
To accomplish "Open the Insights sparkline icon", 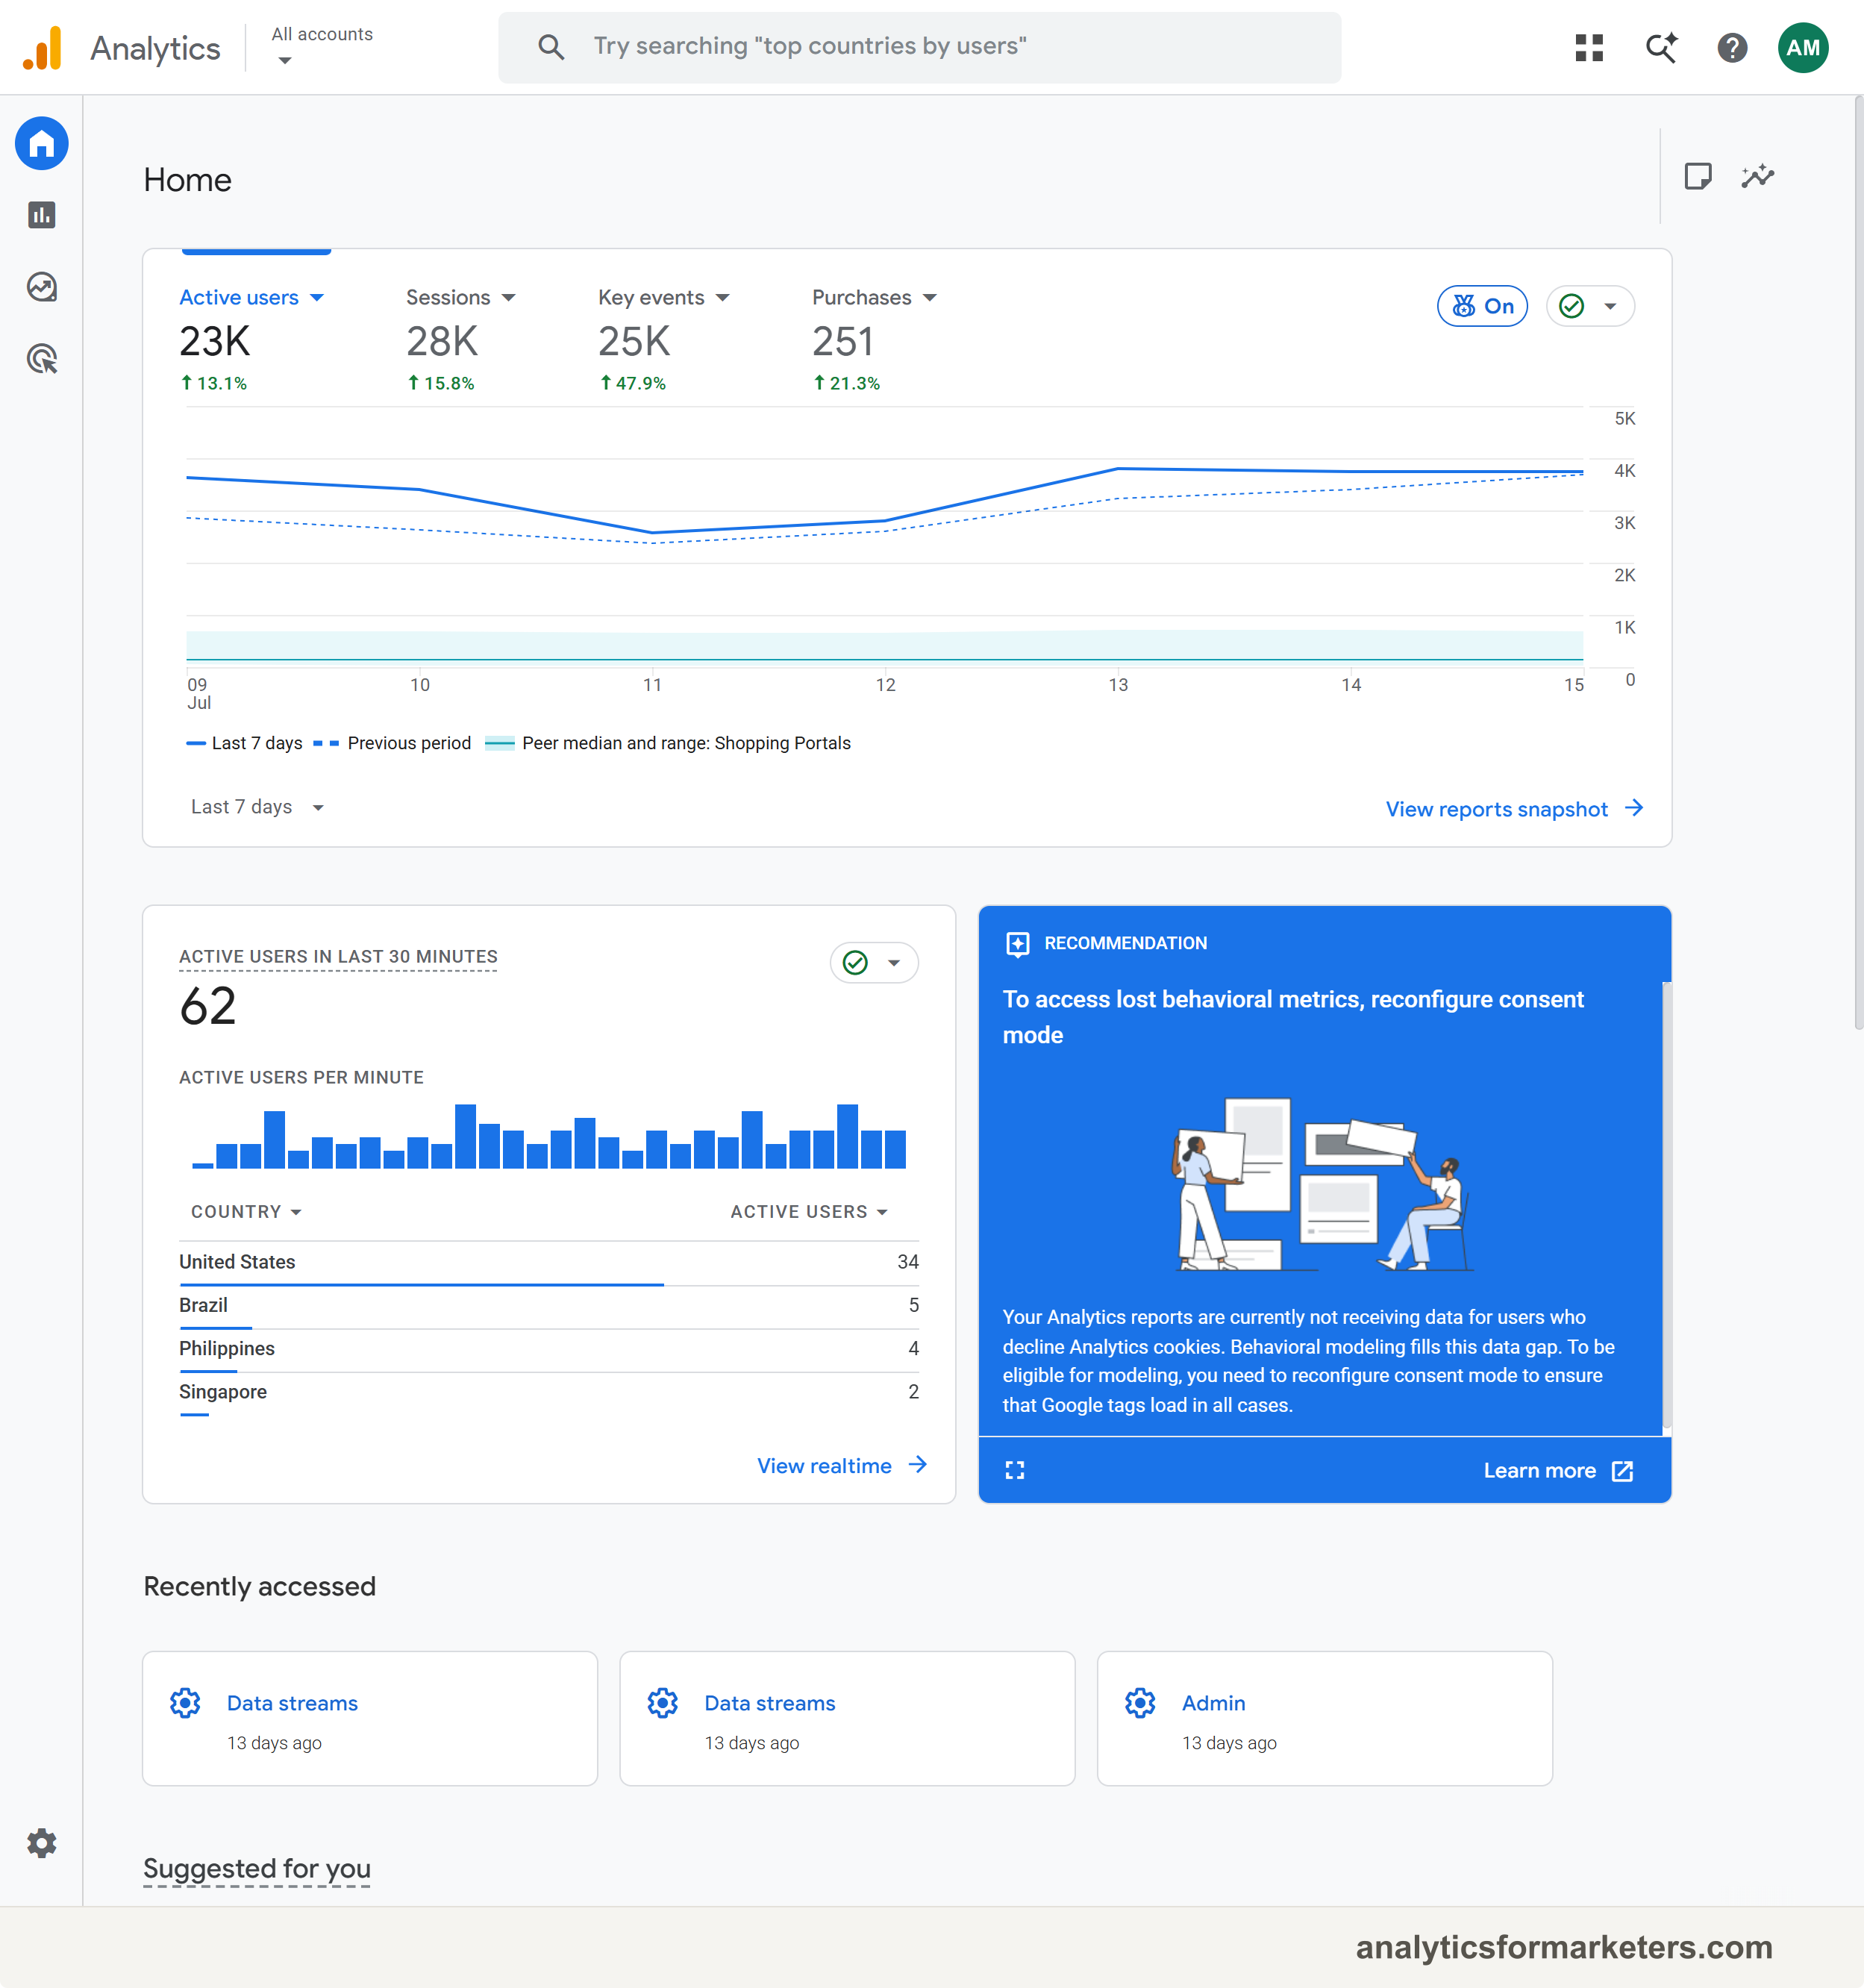I will coord(1757,176).
